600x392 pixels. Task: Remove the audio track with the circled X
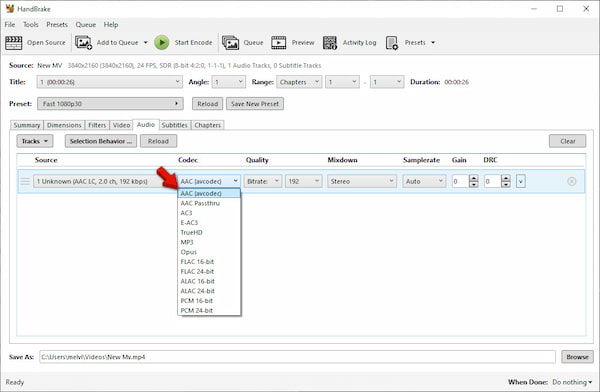click(x=571, y=181)
